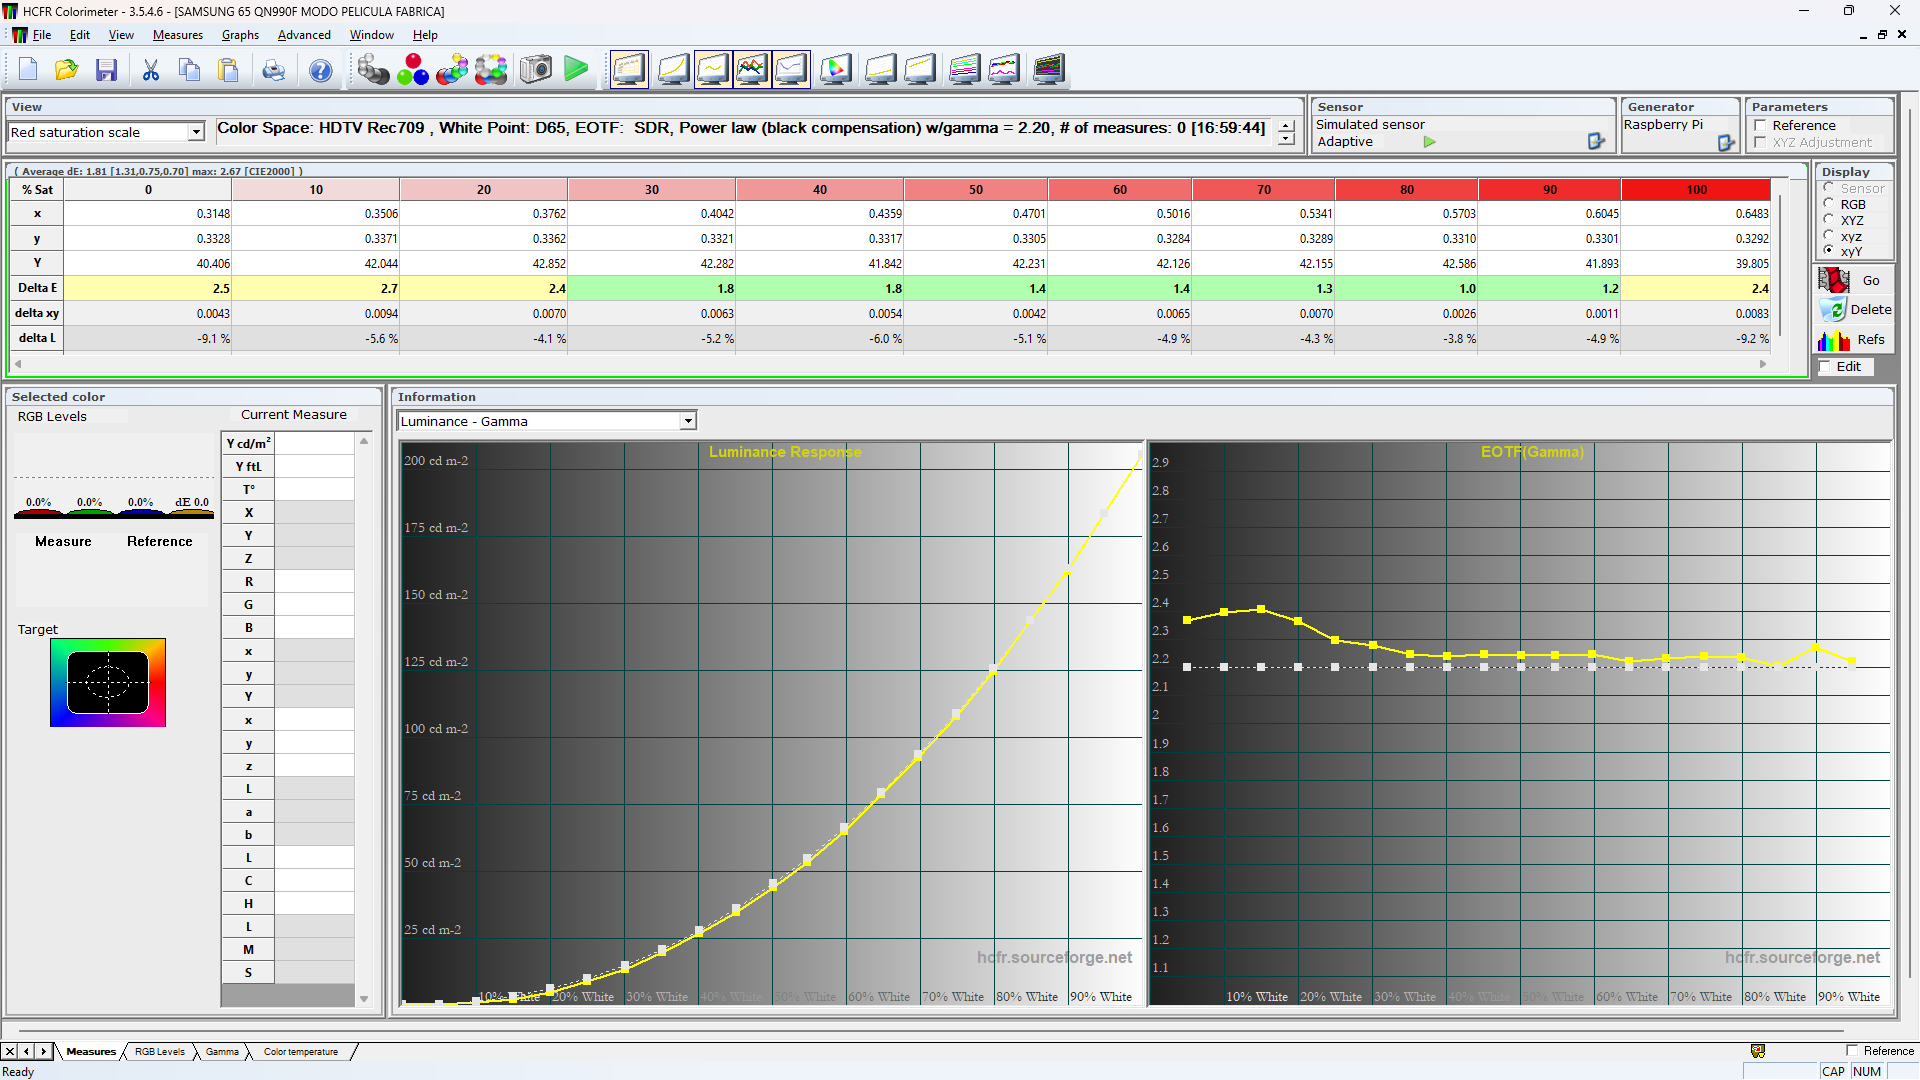Open Sensor configuration icon
This screenshot has width=1920, height=1080.
click(1596, 142)
